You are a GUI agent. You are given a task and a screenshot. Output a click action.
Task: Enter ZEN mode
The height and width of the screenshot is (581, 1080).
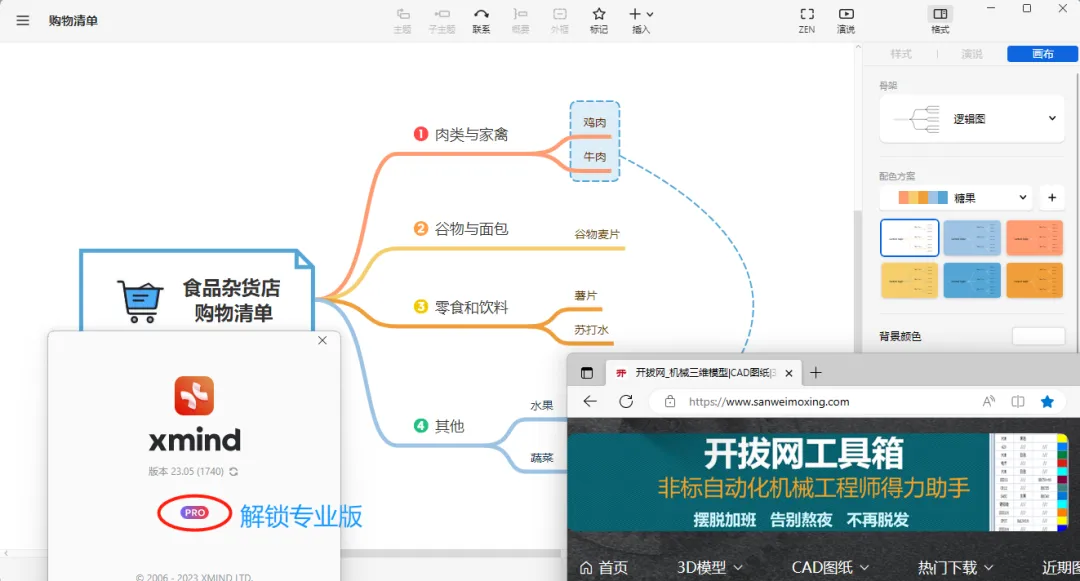click(807, 21)
